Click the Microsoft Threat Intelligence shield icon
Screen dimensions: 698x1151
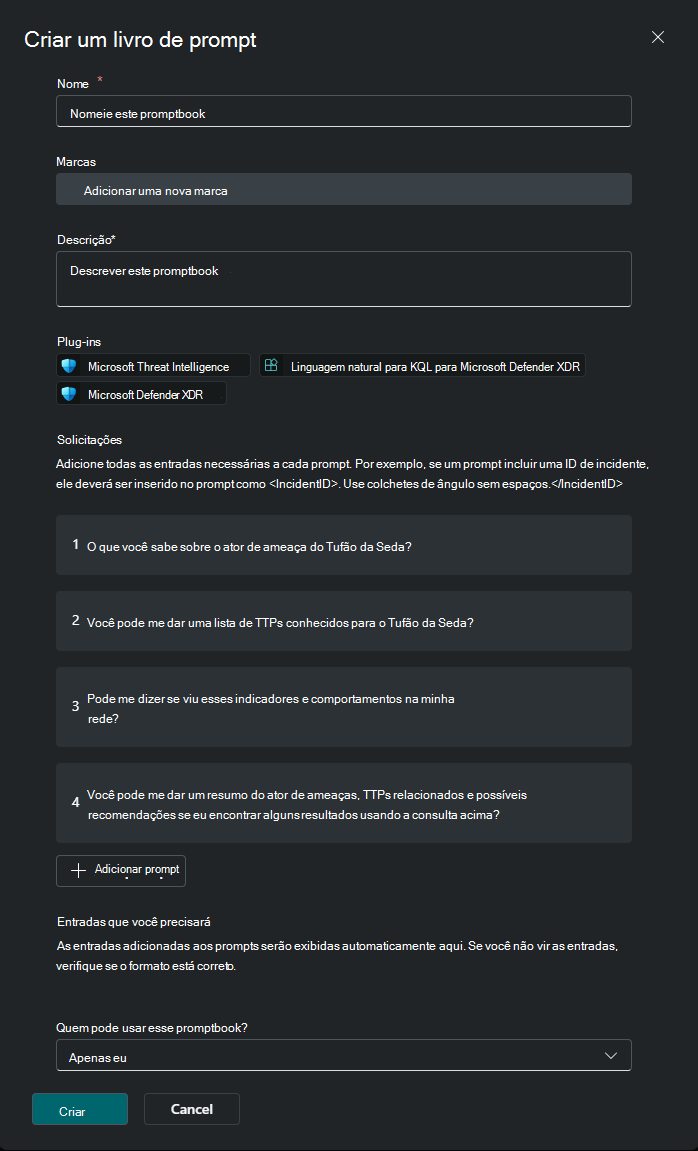(69, 367)
